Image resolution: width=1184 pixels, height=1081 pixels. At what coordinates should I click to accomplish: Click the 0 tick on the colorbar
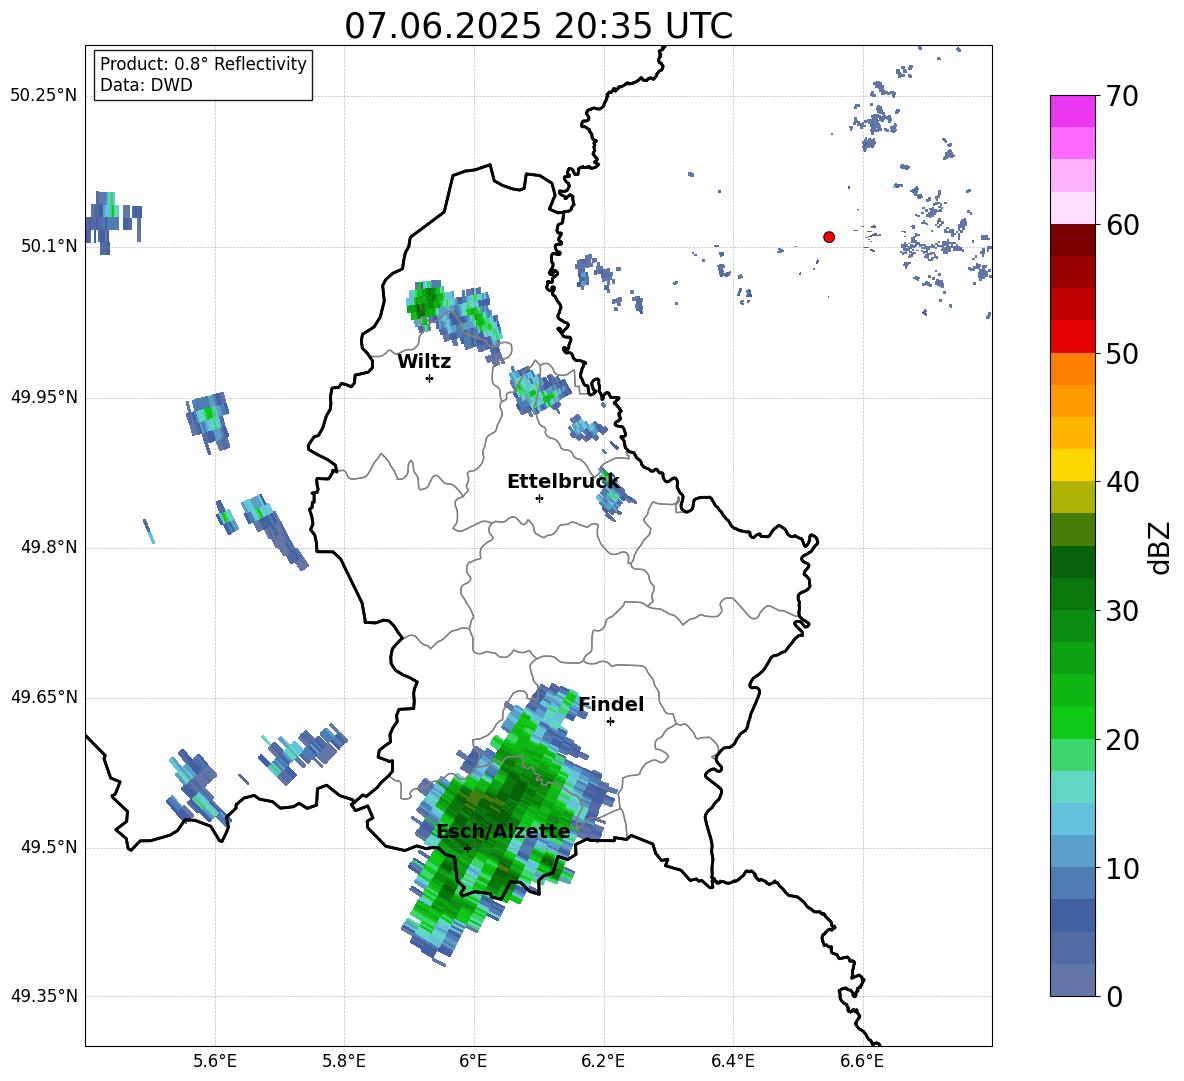1114,997
